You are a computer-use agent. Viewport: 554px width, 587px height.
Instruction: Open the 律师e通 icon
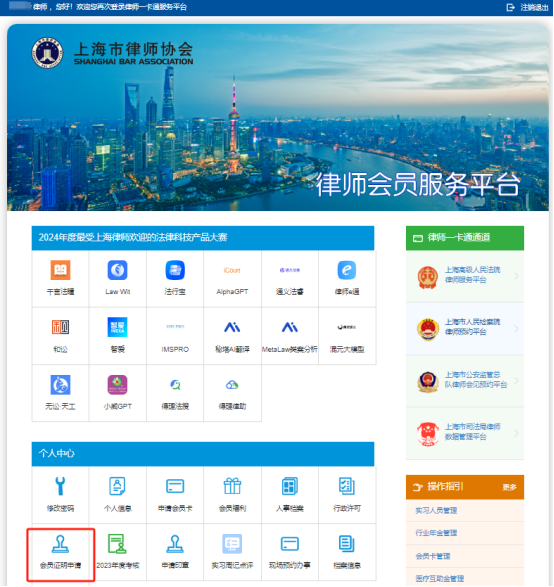pos(347,270)
